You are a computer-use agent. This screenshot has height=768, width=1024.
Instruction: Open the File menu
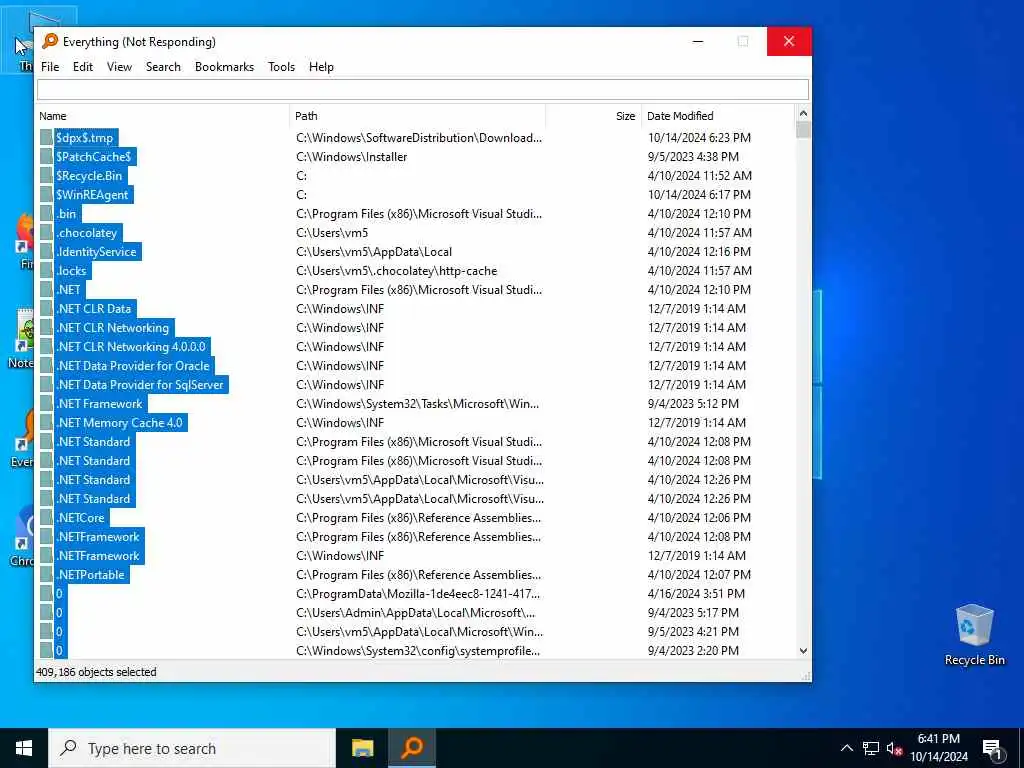pos(50,67)
